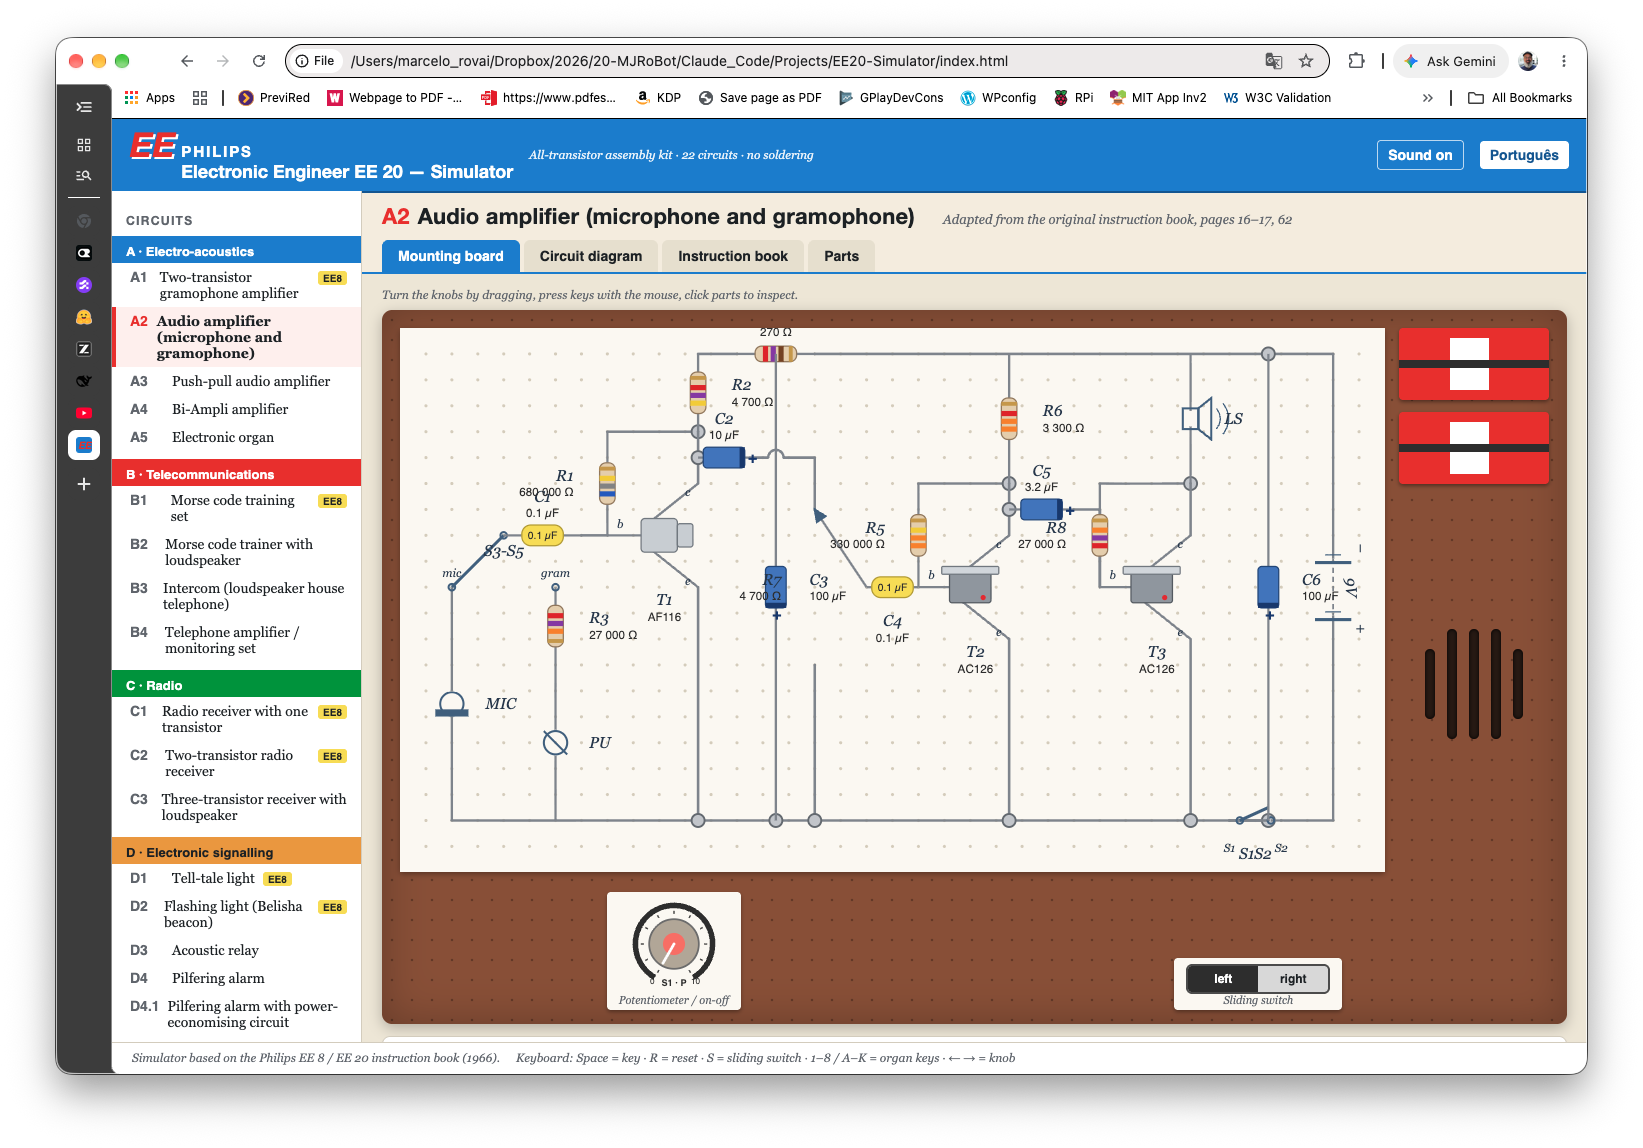Open the All Bookmarks folder

pyautogui.click(x=1520, y=98)
